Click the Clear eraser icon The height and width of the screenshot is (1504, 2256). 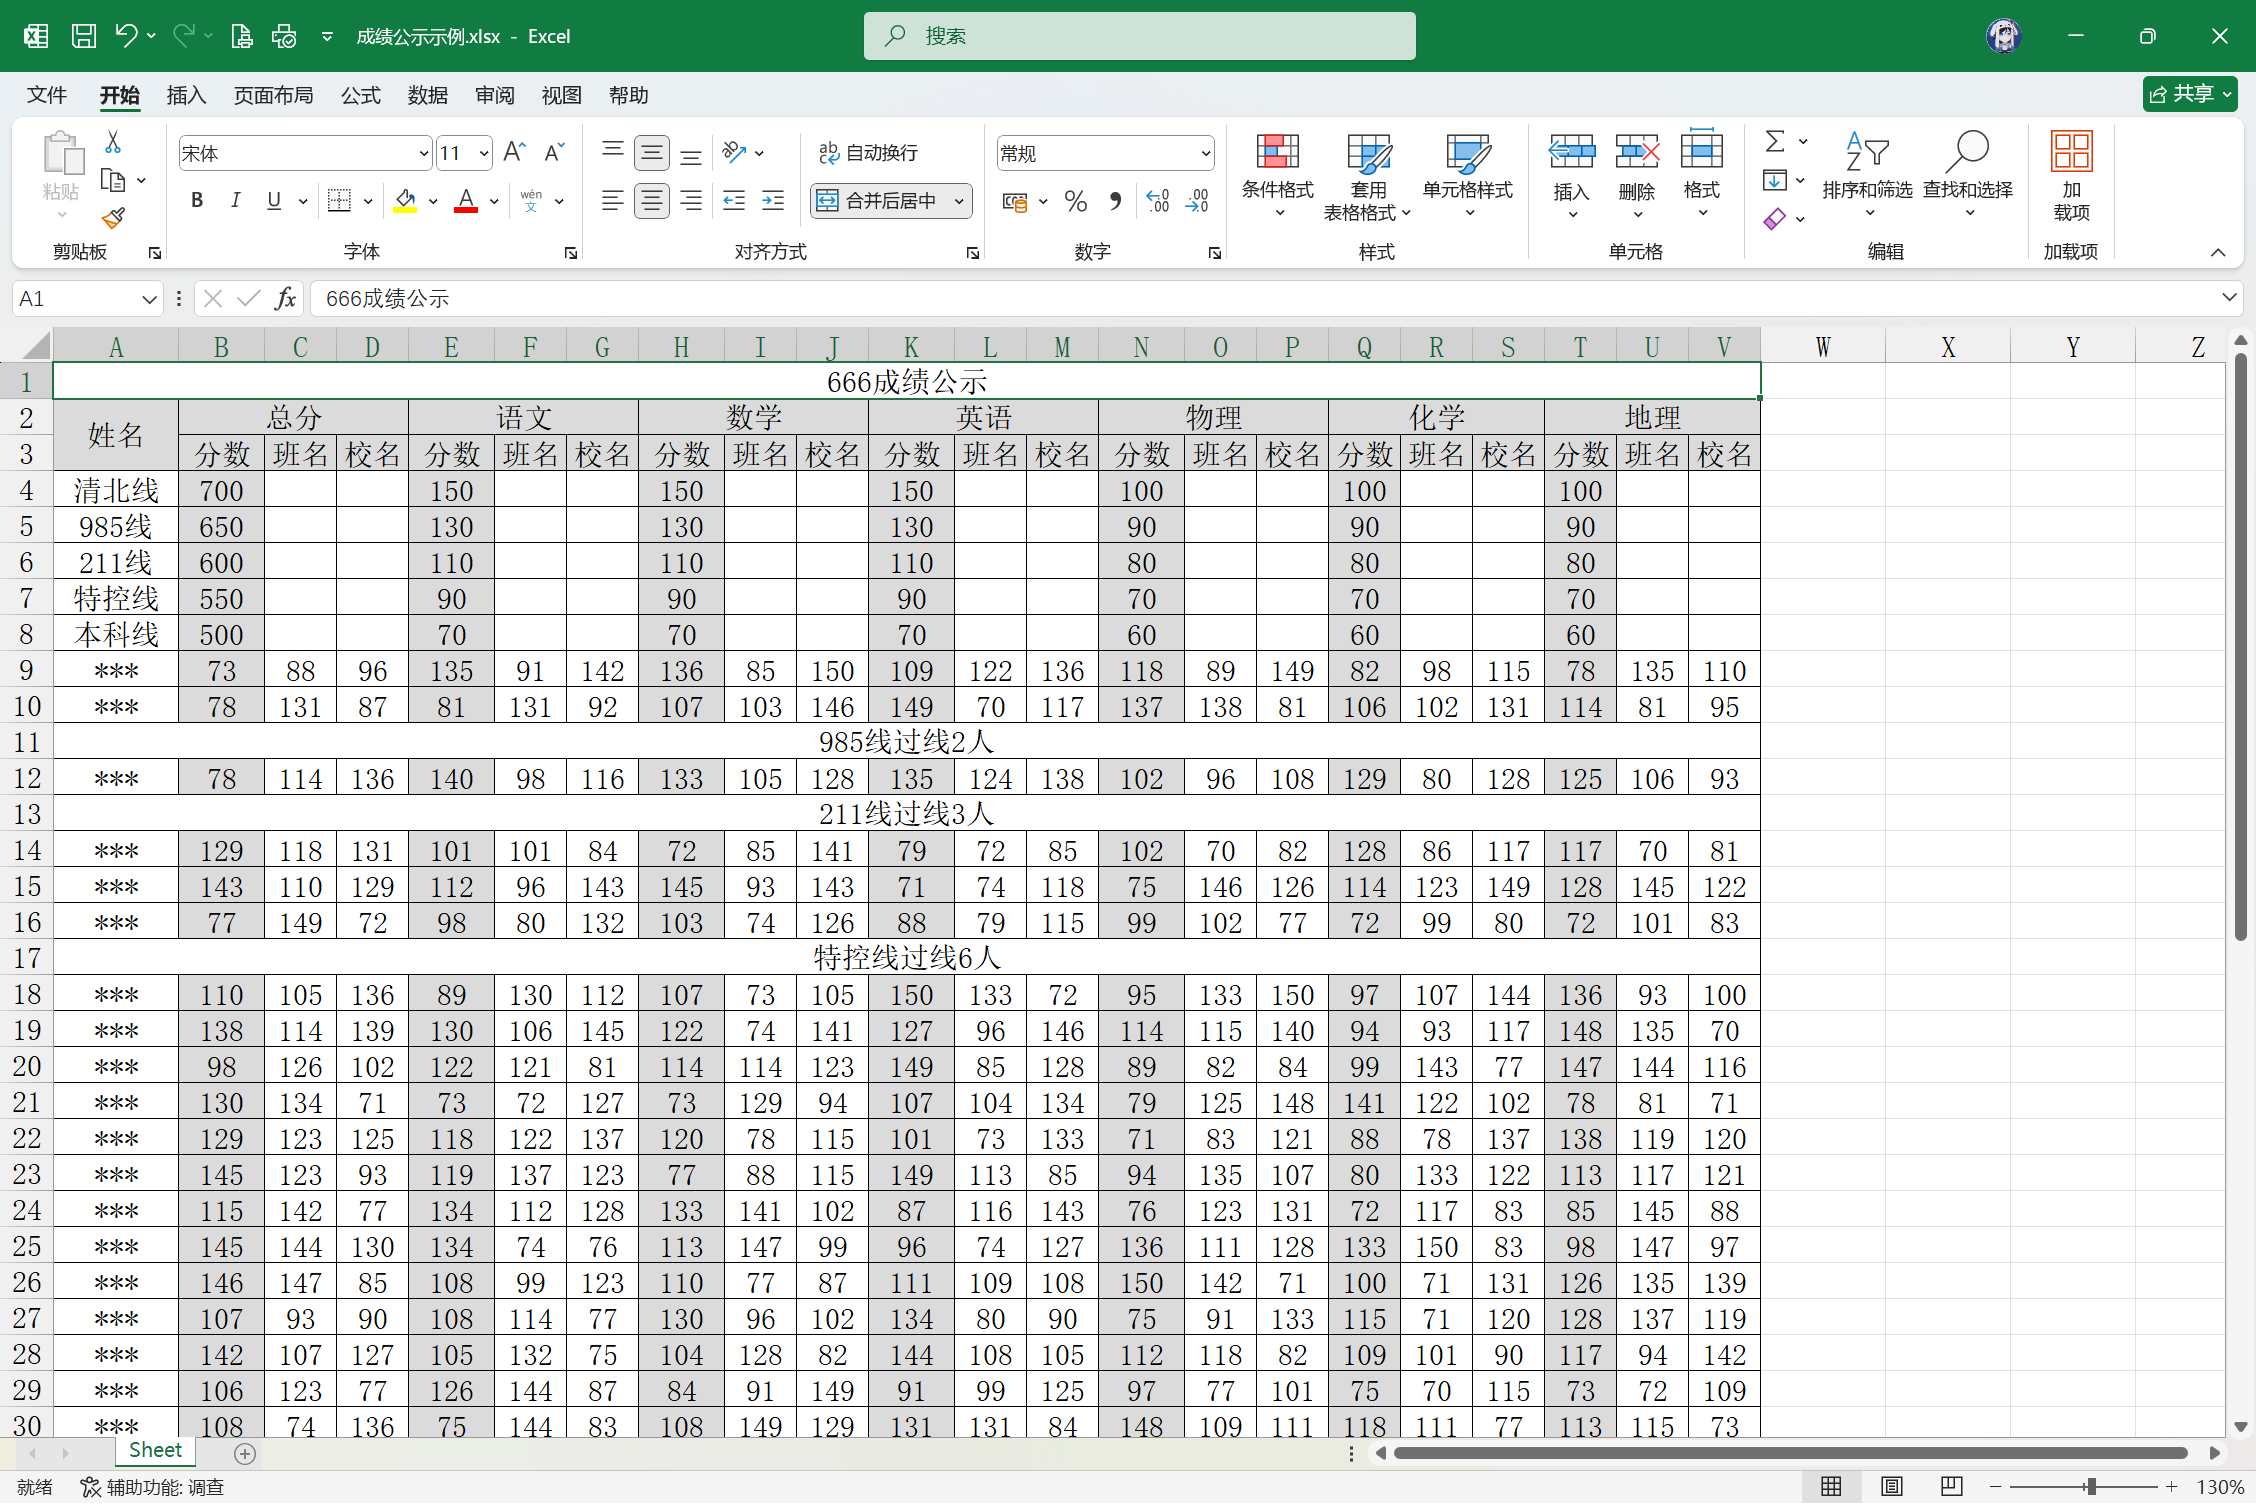click(x=1774, y=219)
